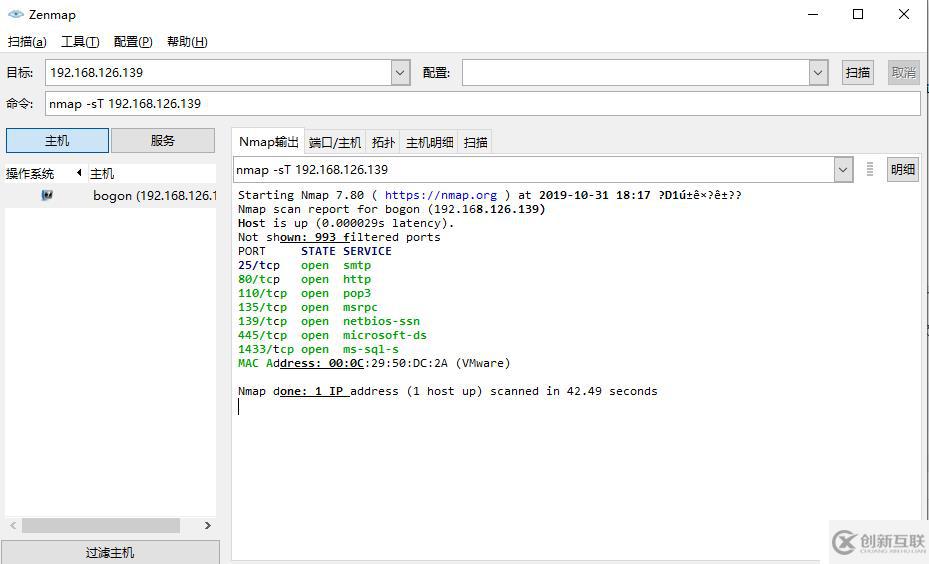The image size is (929, 564).
Task: Open the https://nmap.org link
Action: [441, 195]
